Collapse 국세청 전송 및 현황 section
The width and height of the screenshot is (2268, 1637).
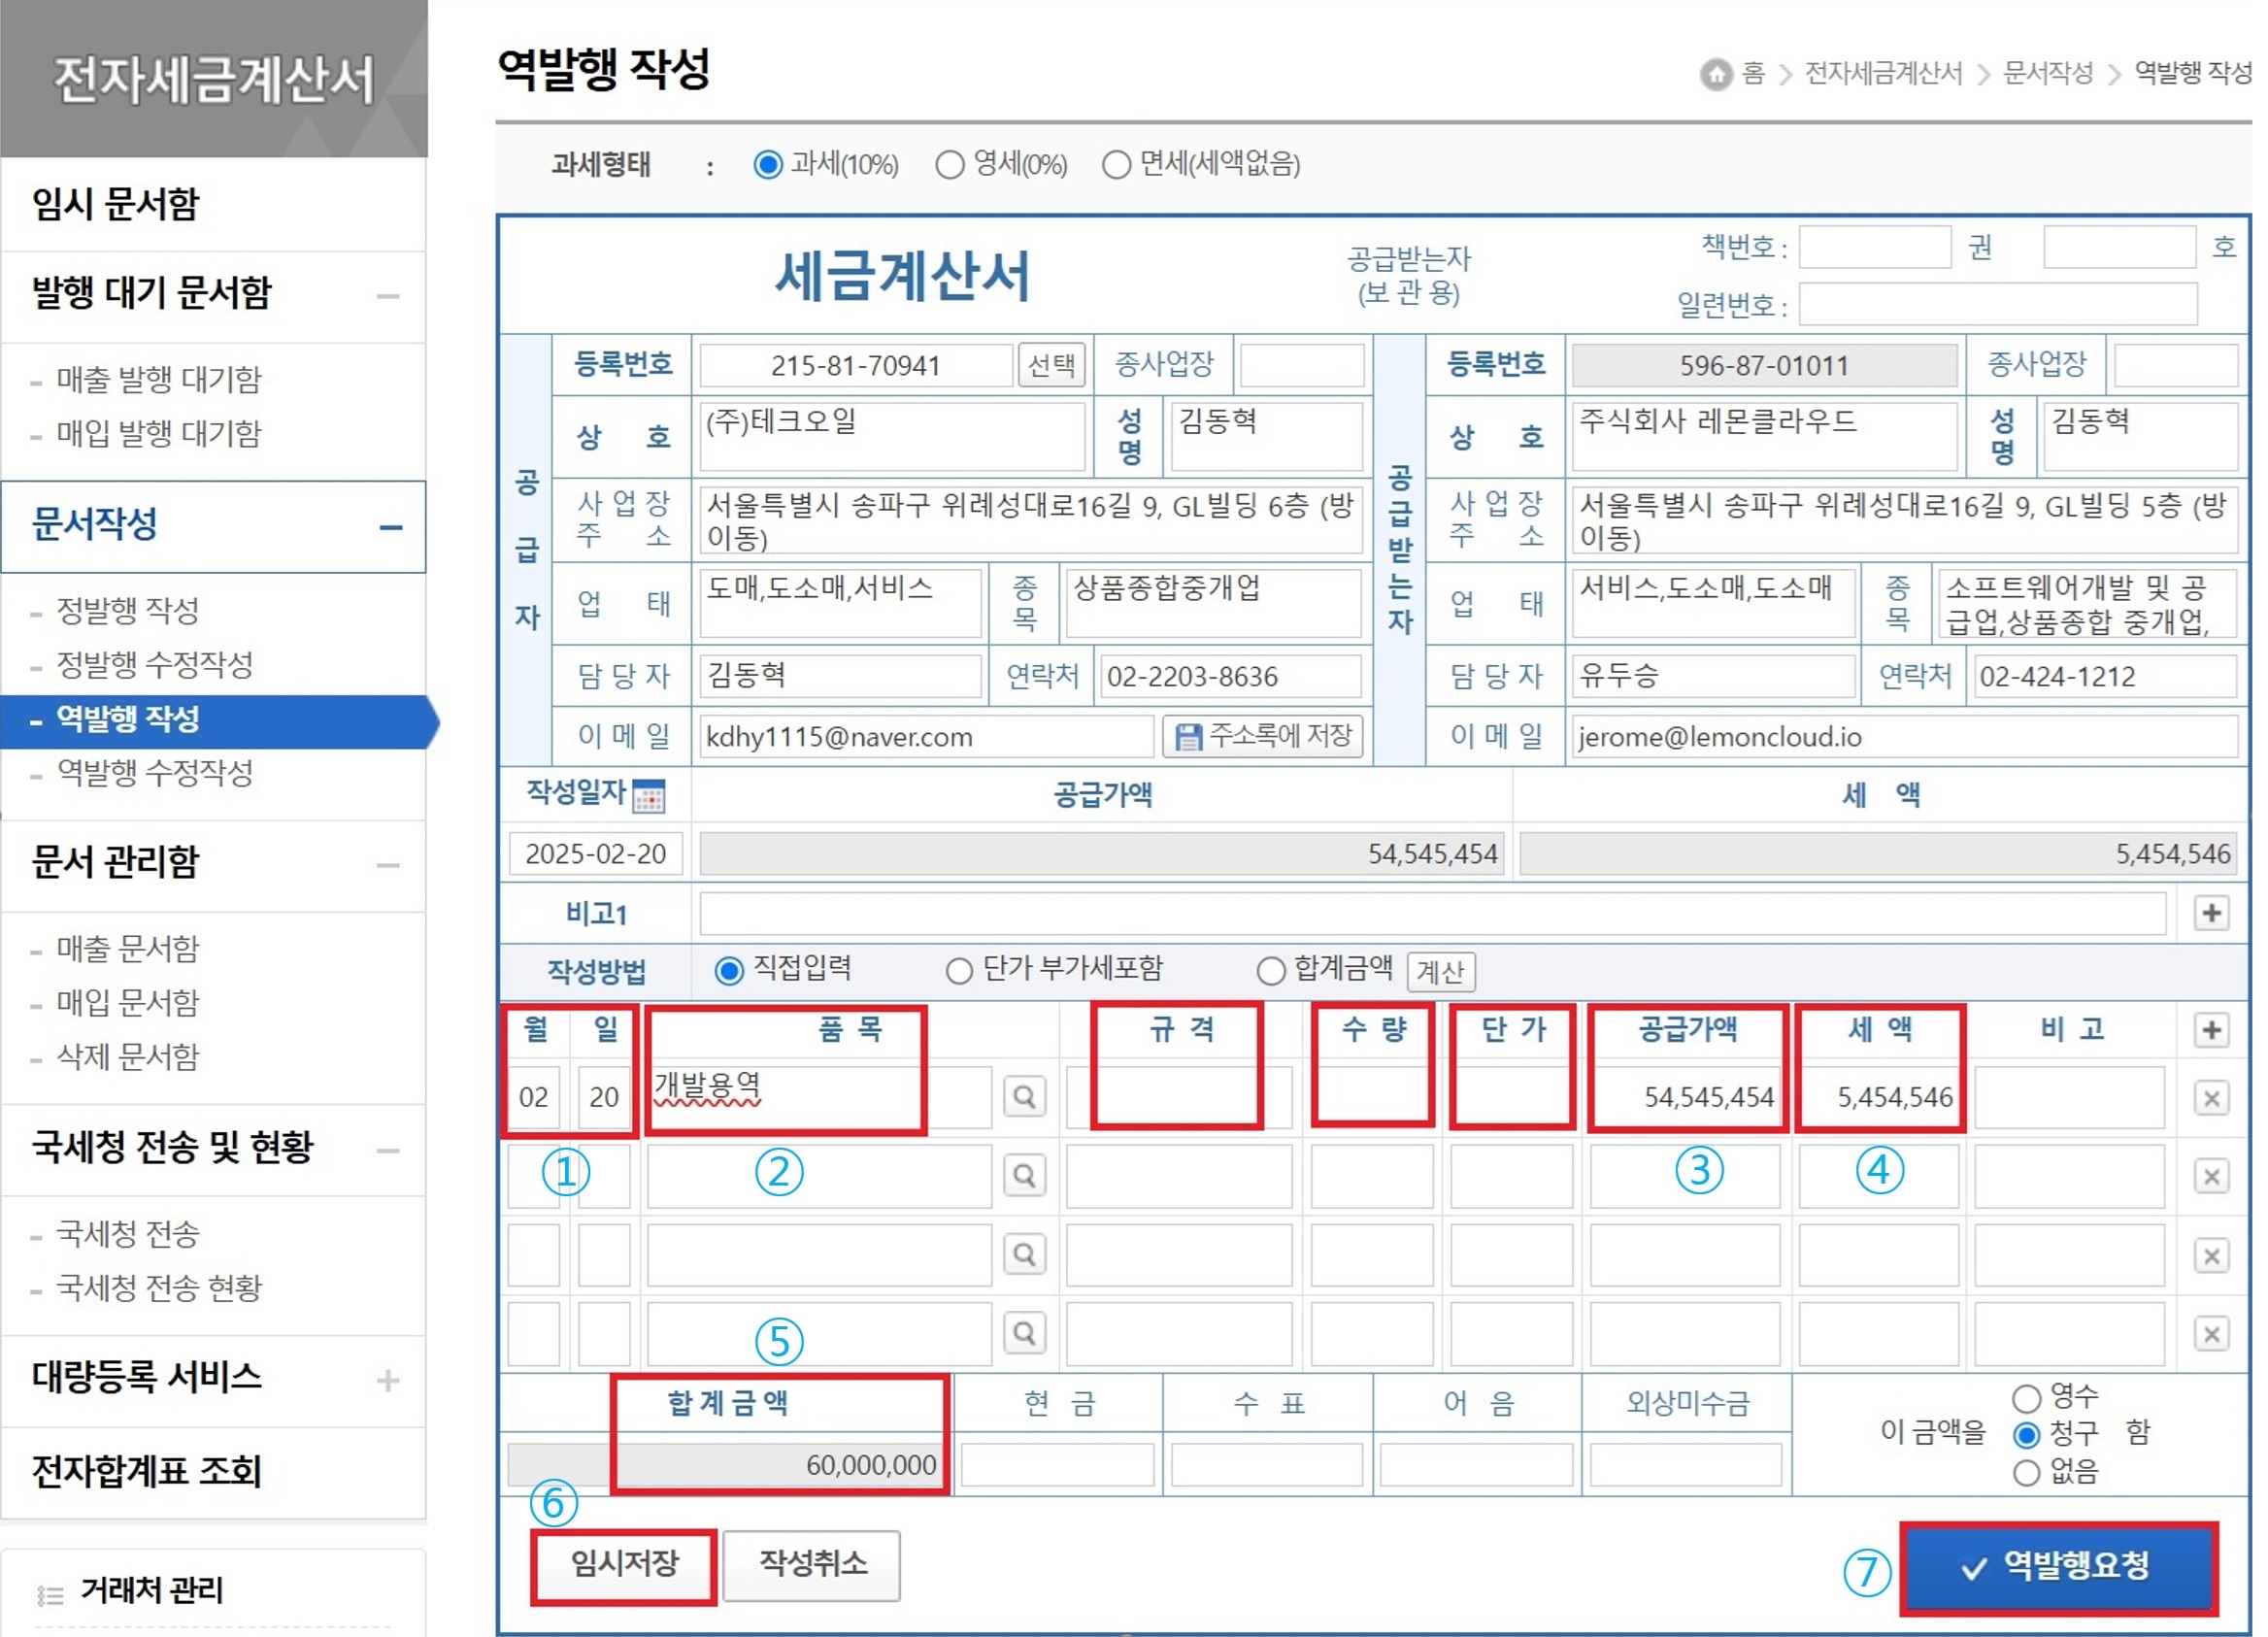click(388, 1150)
